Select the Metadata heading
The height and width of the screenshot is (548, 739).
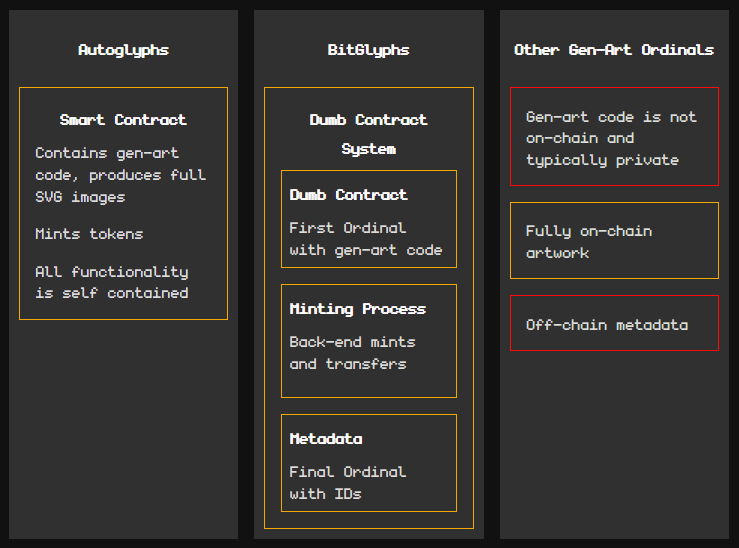(326, 439)
